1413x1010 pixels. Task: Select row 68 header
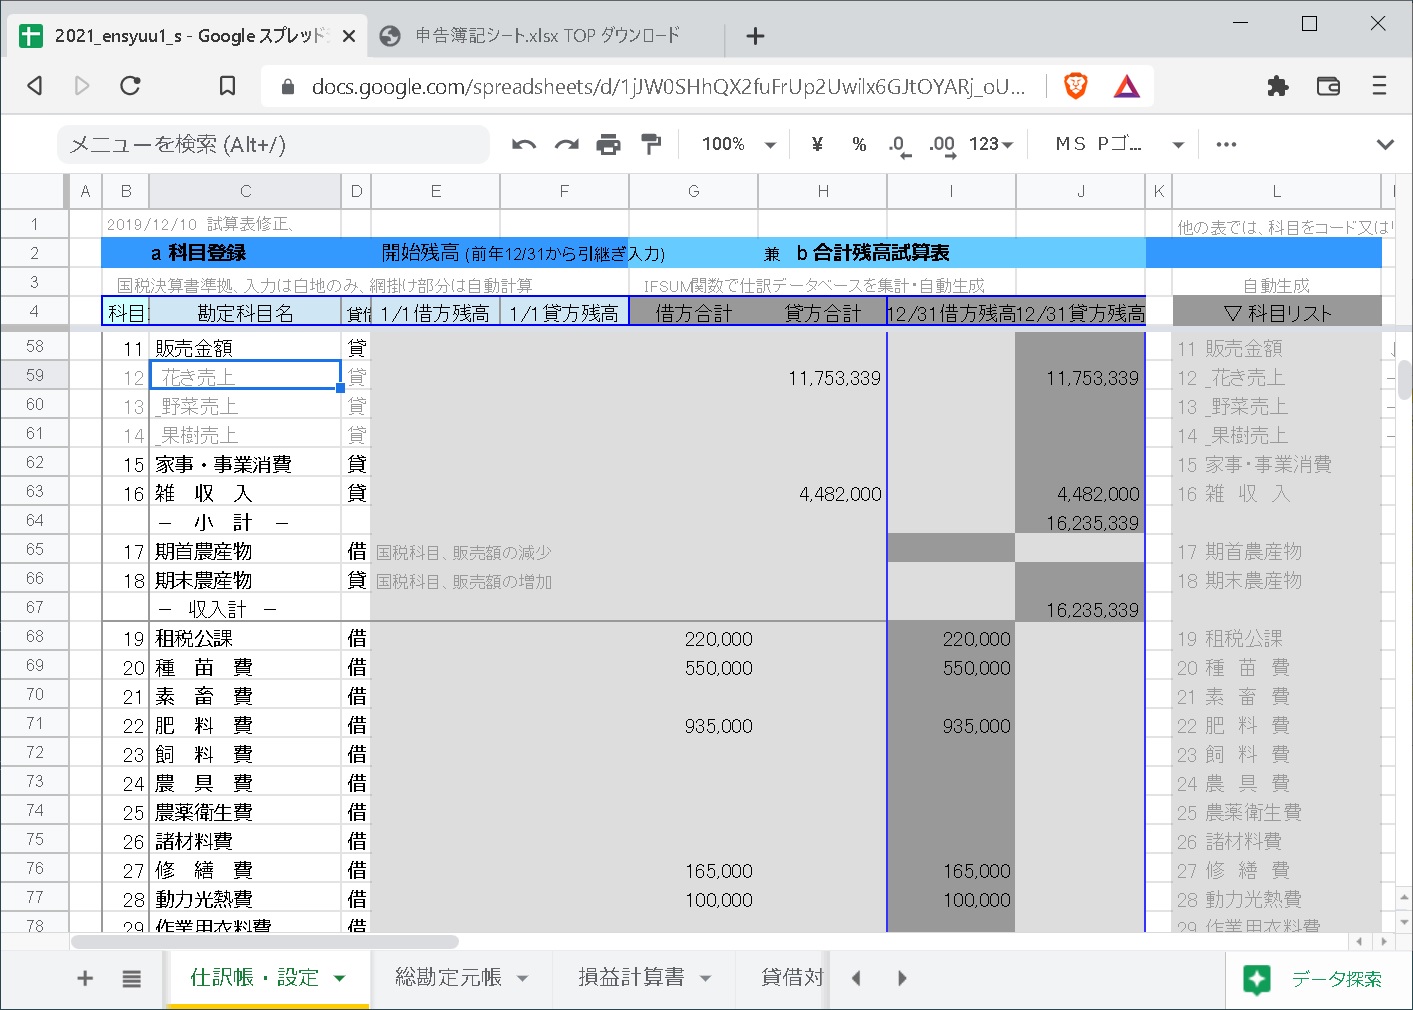coord(35,636)
